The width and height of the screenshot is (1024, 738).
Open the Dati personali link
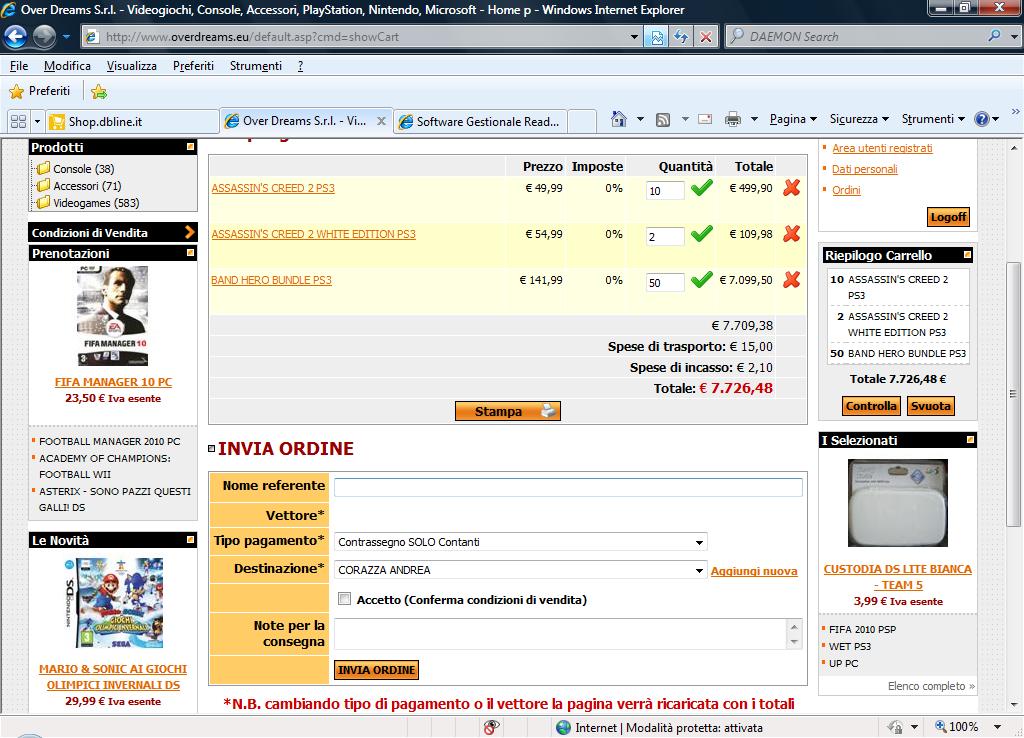click(865, 169)
